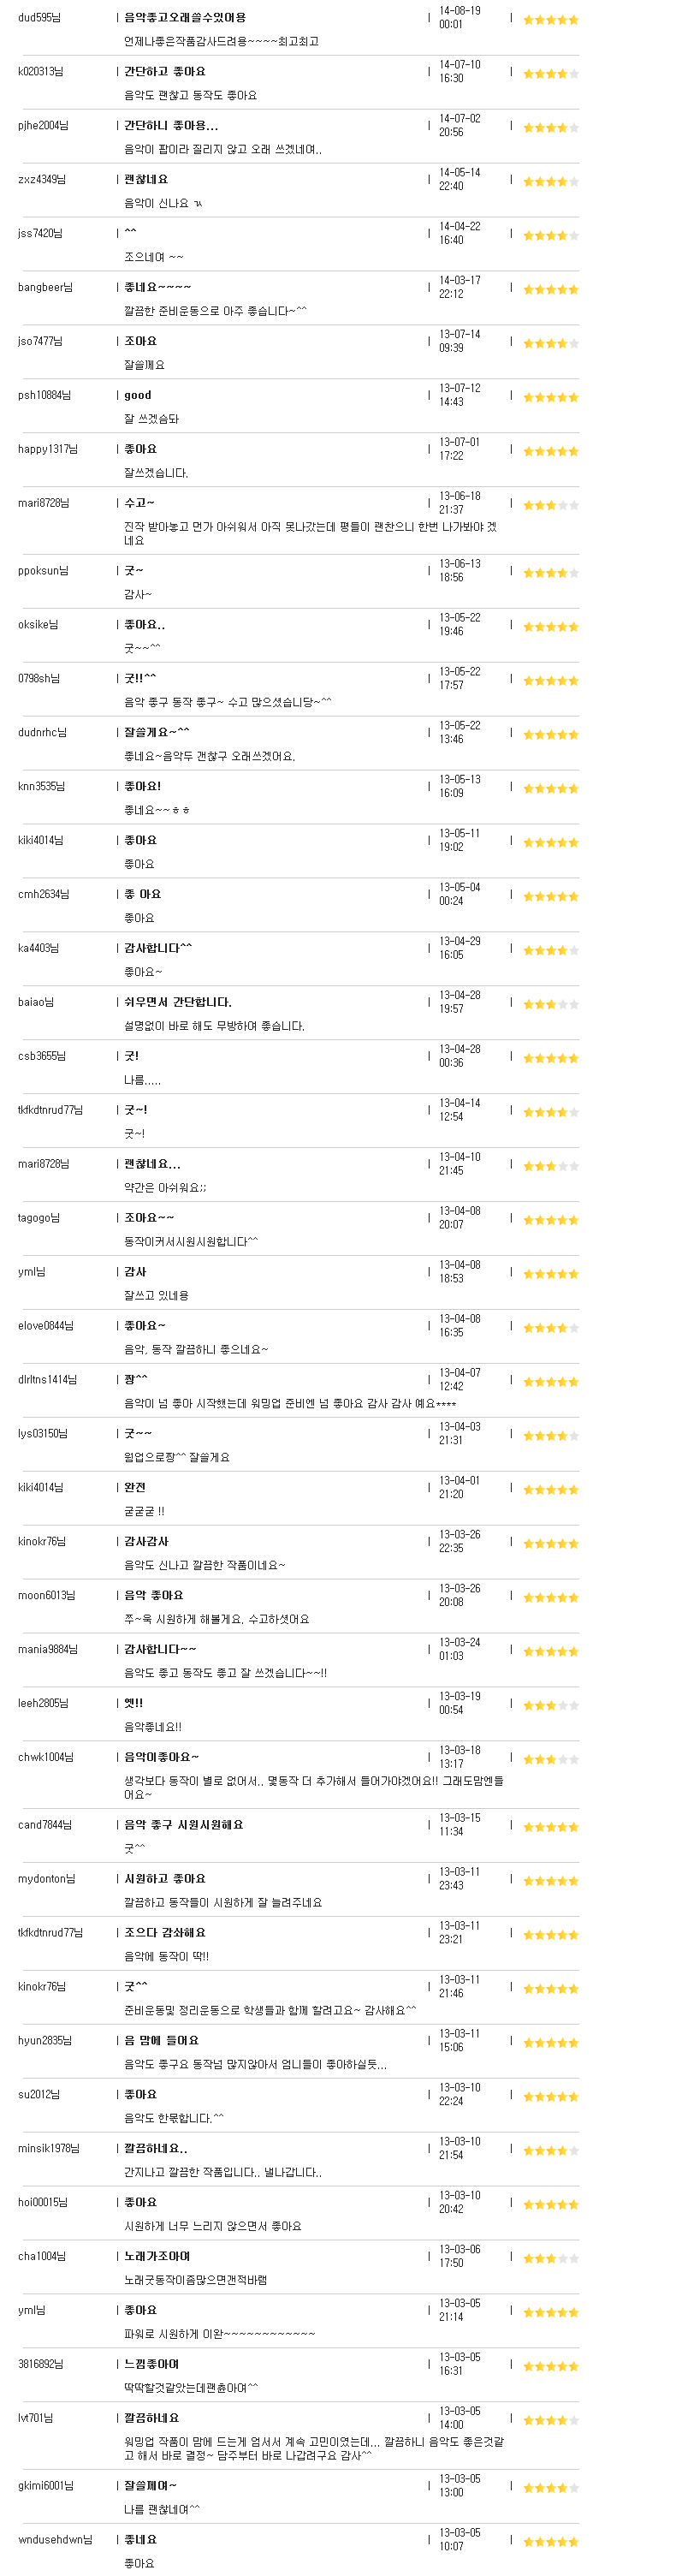Open the review titled "음악이좋아요~"
Screen dimensions: 676x2576
161,1757
